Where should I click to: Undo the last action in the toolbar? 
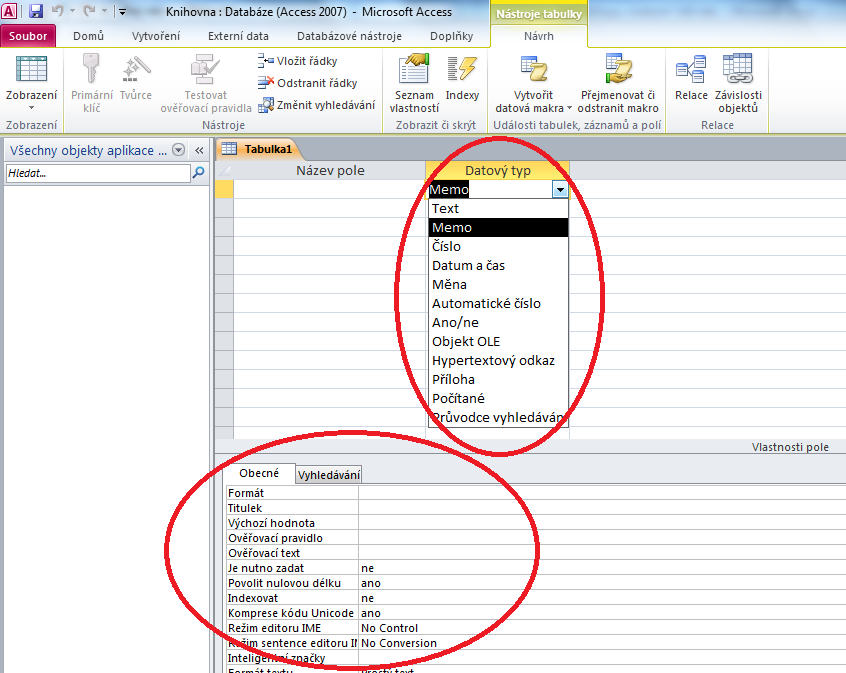coord(58,11)
